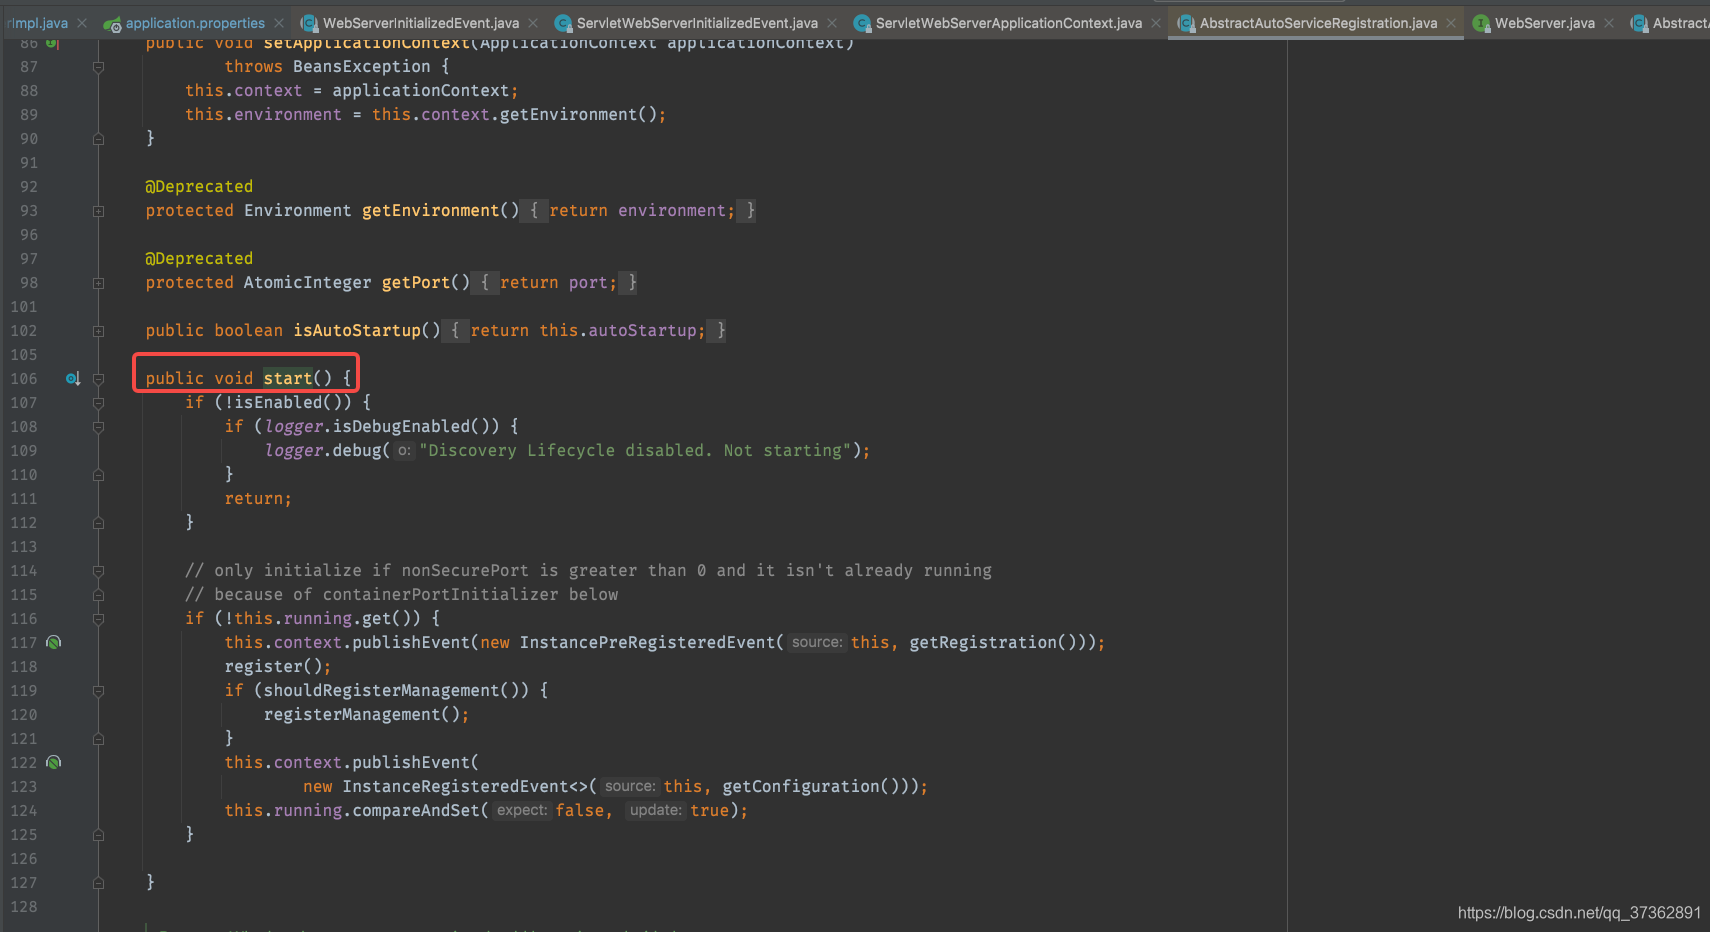The height and width of the screenshot is (932, 1710).
Task: Click AtomicInteger return type
Action: (x=308, y=282)
